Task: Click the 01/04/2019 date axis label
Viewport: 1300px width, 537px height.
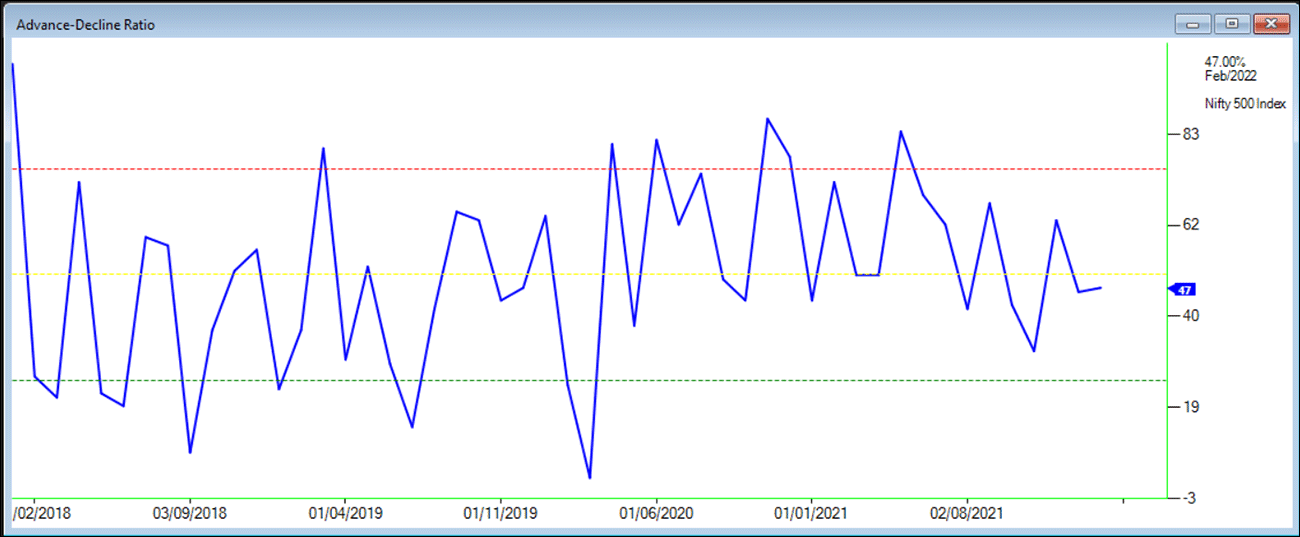Action: pyautogui.click(x=345, y=514)
